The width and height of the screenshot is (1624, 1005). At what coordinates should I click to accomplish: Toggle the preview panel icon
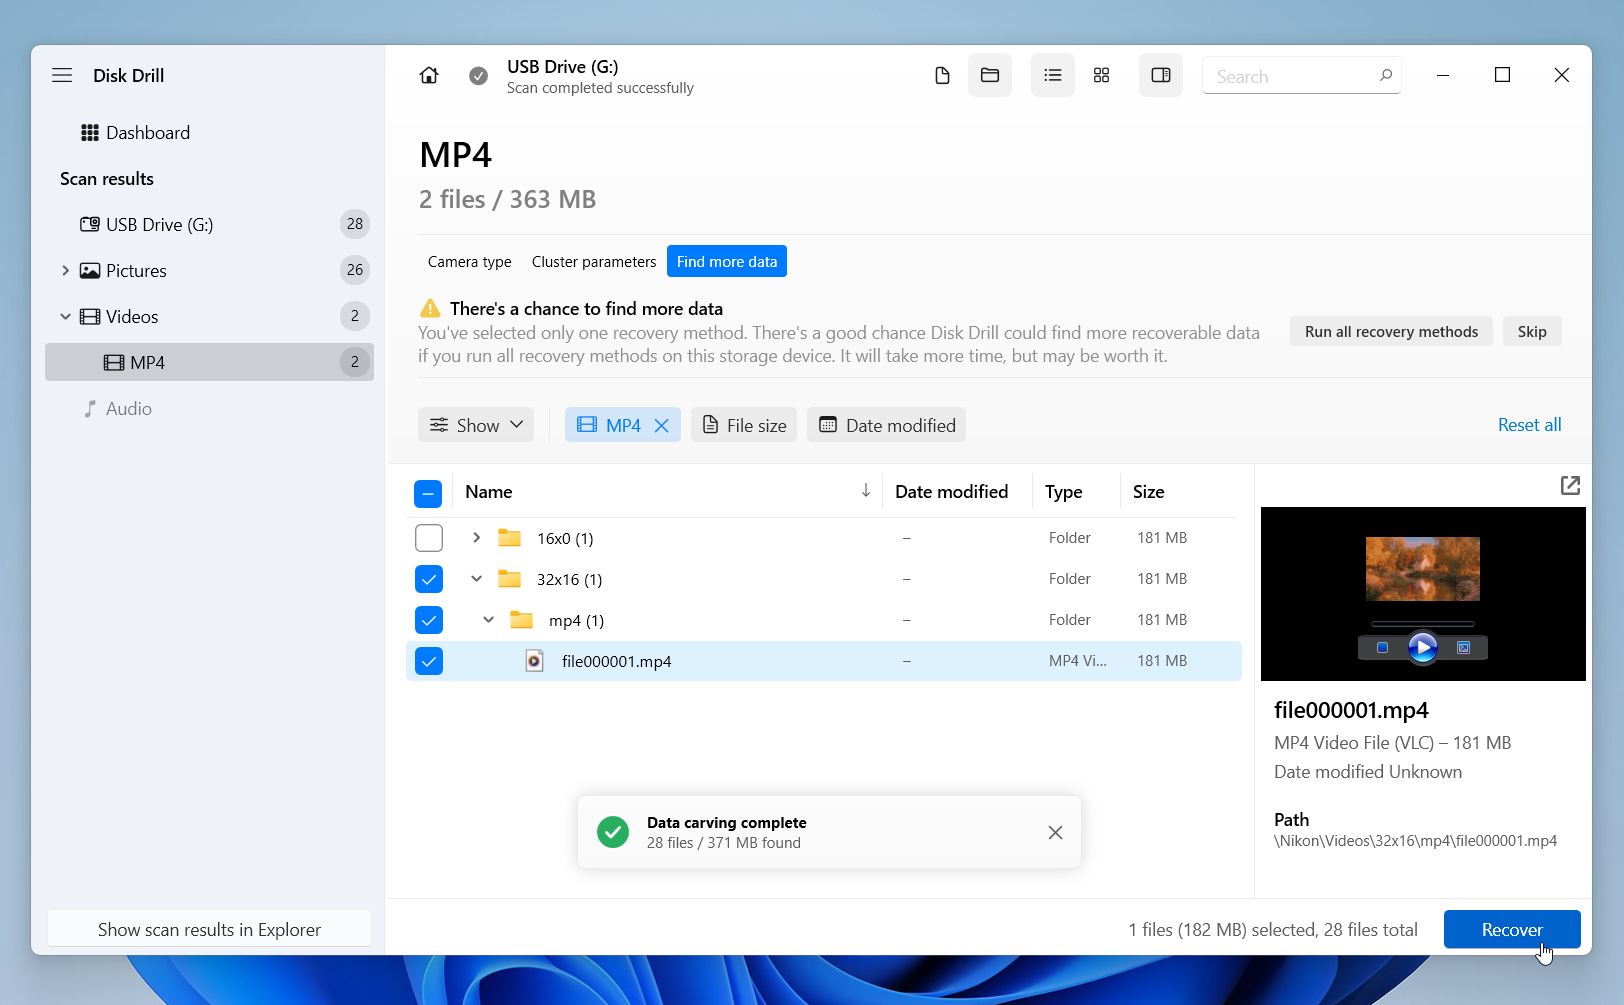tap(1160, 75)
